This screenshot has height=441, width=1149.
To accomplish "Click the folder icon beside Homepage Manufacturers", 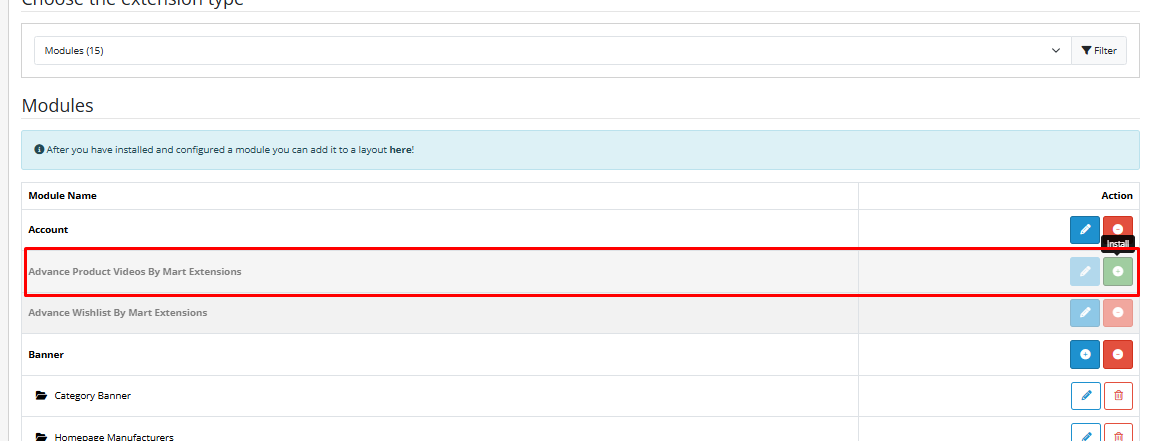I will [41, 436].
